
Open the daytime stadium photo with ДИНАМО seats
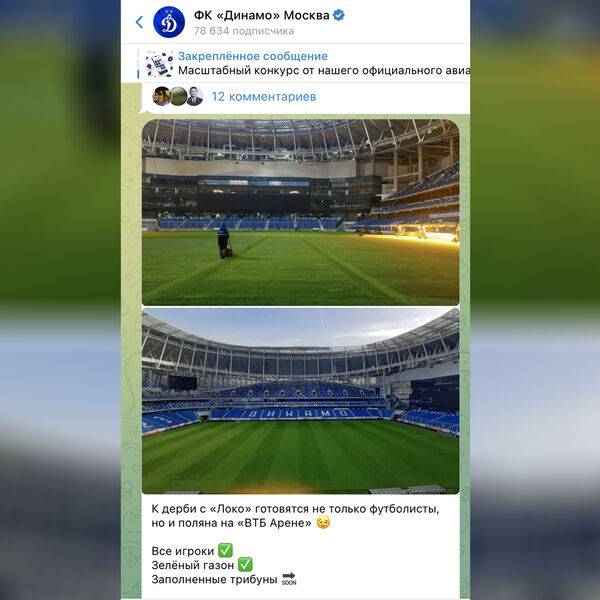pyautogui.click(x=300, y=401)
